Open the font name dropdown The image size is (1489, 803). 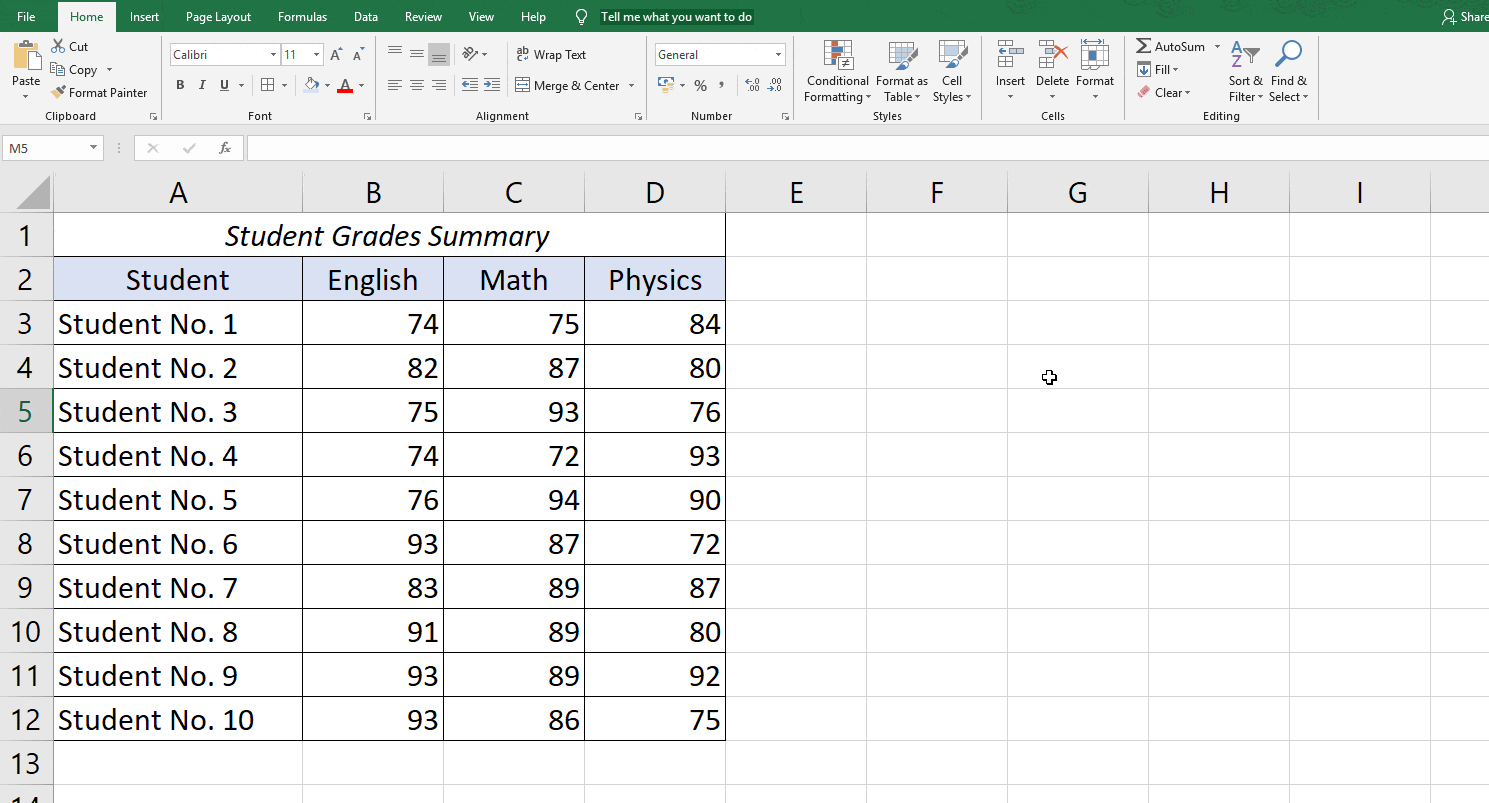click(x=272, y=53)
